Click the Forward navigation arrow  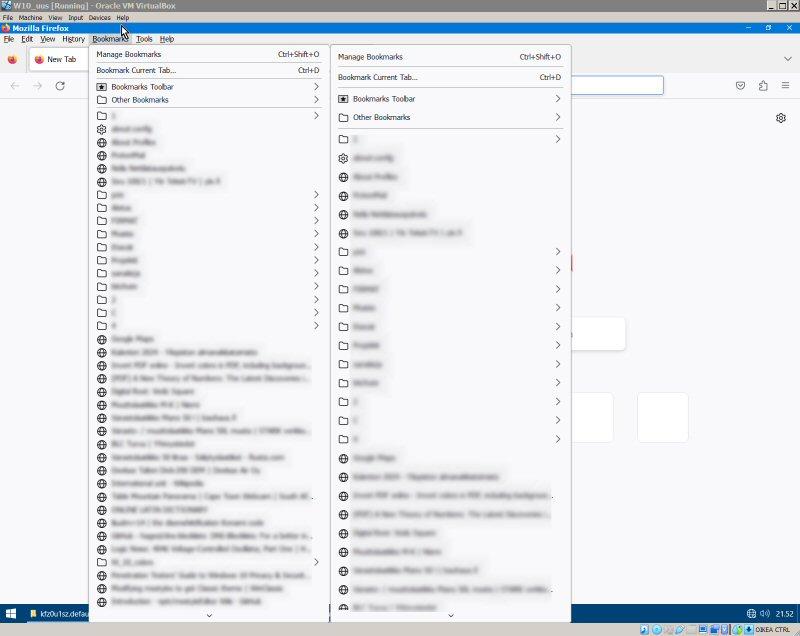(x=37, y=86)
